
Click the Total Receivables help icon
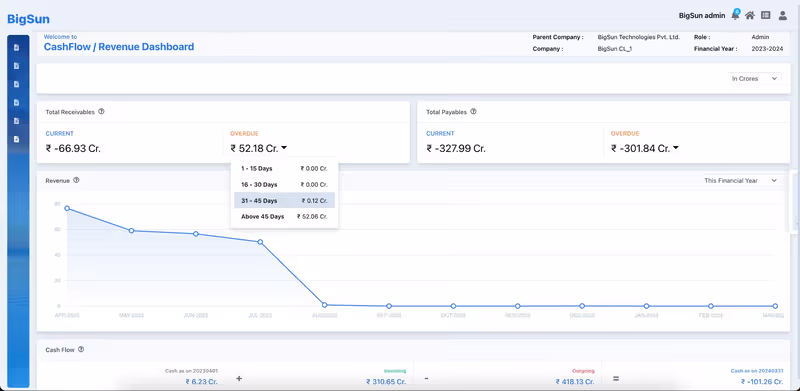tap(101, 111)
